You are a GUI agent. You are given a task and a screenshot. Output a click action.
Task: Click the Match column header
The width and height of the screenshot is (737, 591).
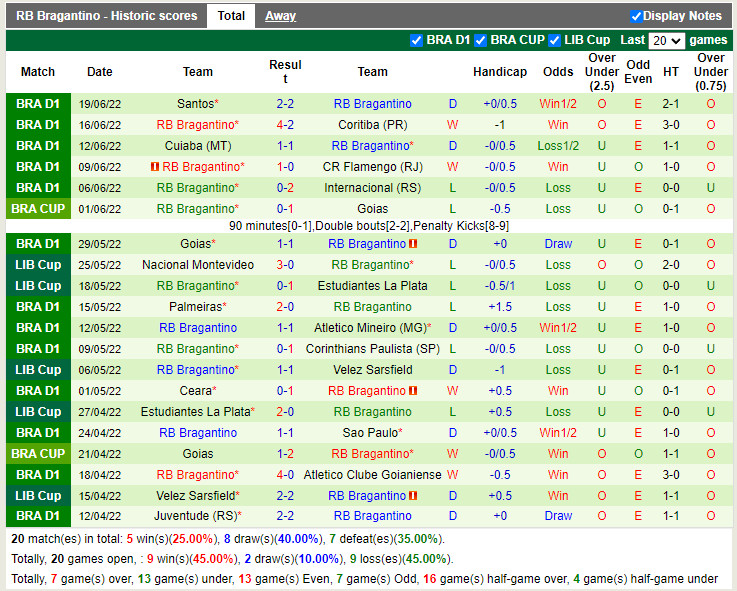point(38,71)
